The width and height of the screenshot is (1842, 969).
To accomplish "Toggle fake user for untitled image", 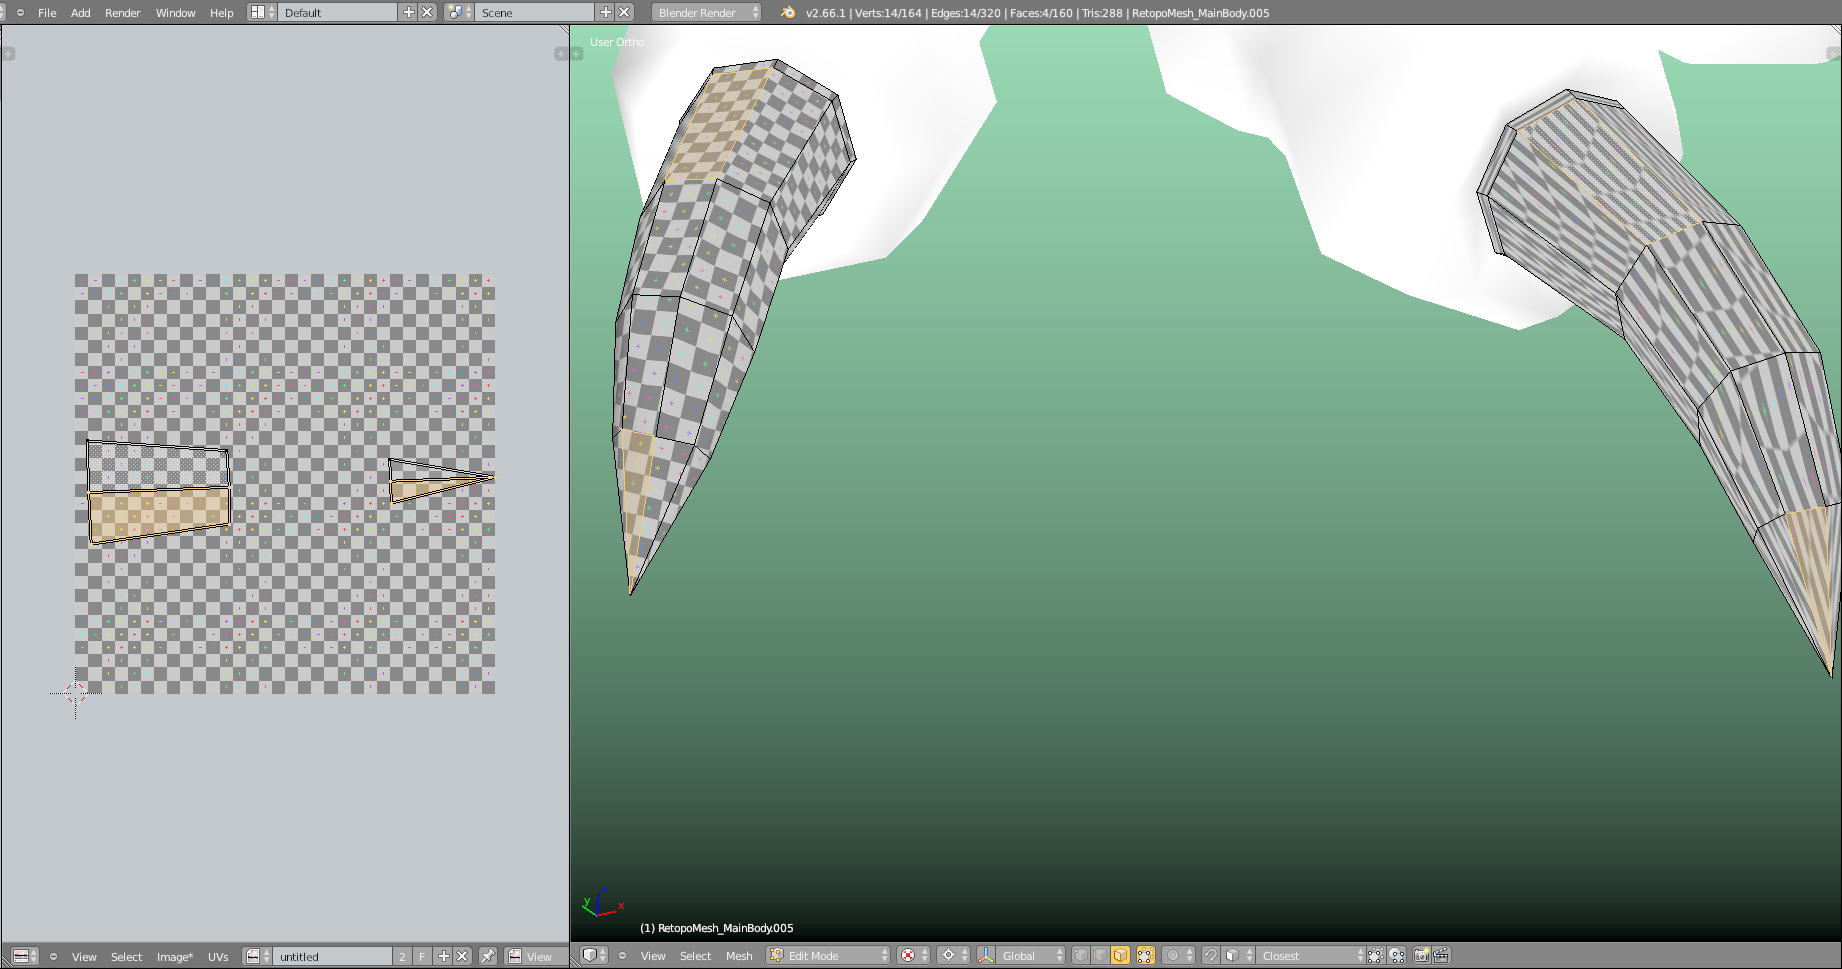I will coord(422,956).
